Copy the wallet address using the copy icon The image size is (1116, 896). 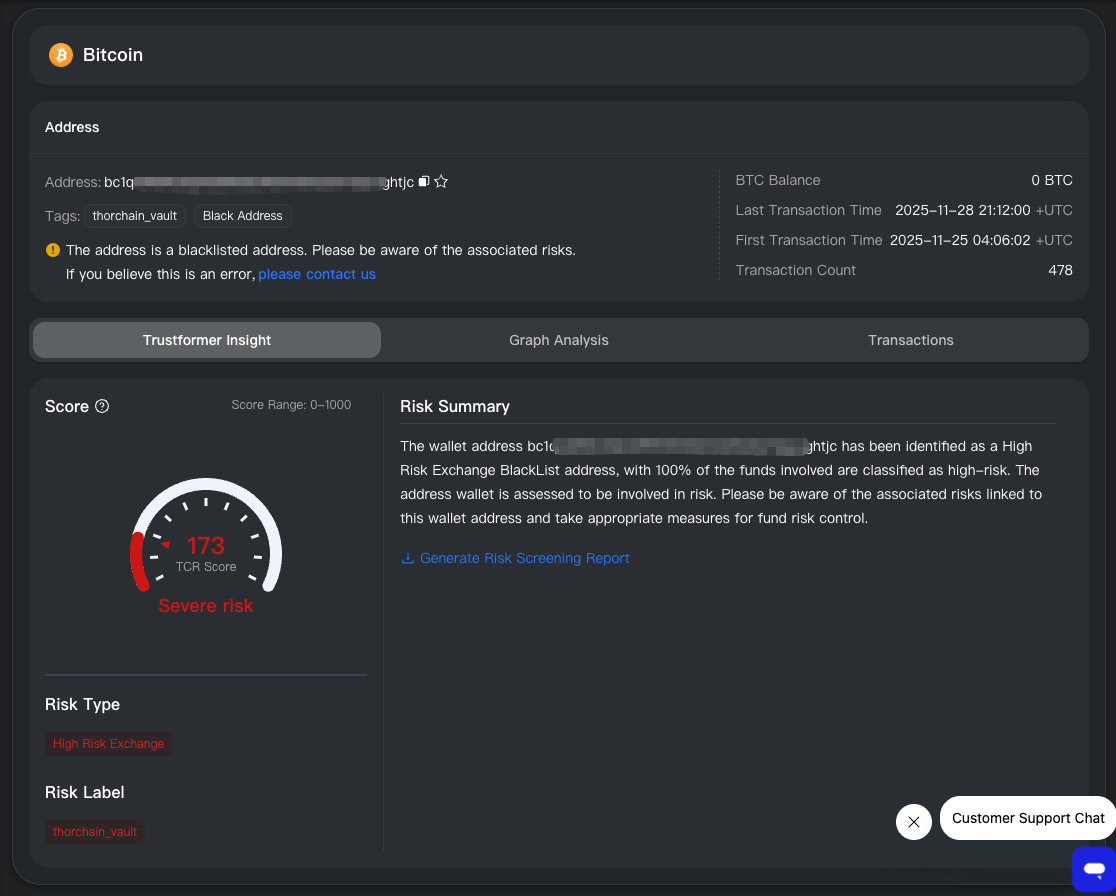[422, 181]
